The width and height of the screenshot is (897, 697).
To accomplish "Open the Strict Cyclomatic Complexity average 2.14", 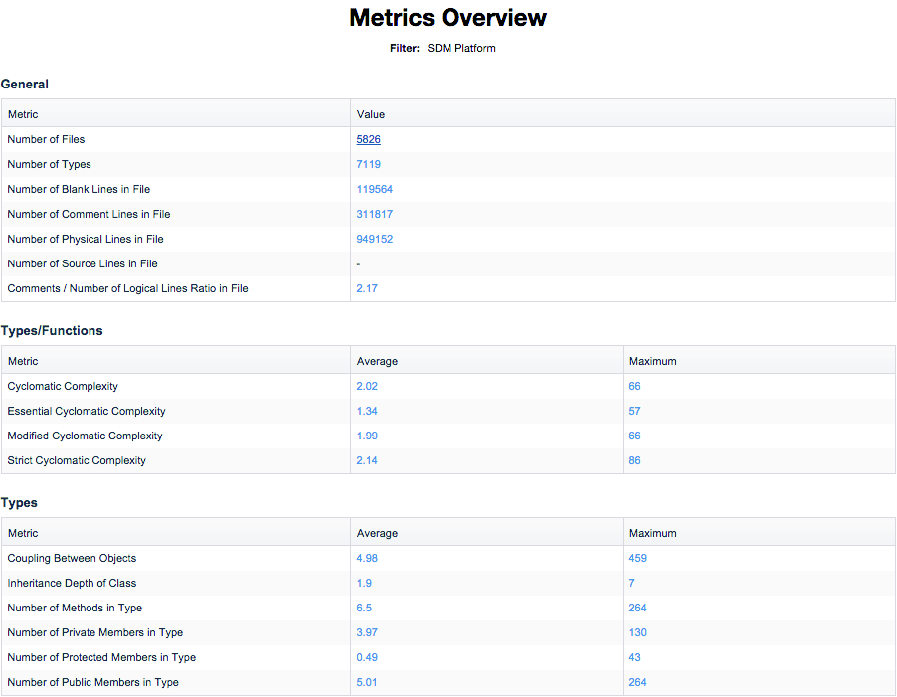I will [x=367, y=460].
